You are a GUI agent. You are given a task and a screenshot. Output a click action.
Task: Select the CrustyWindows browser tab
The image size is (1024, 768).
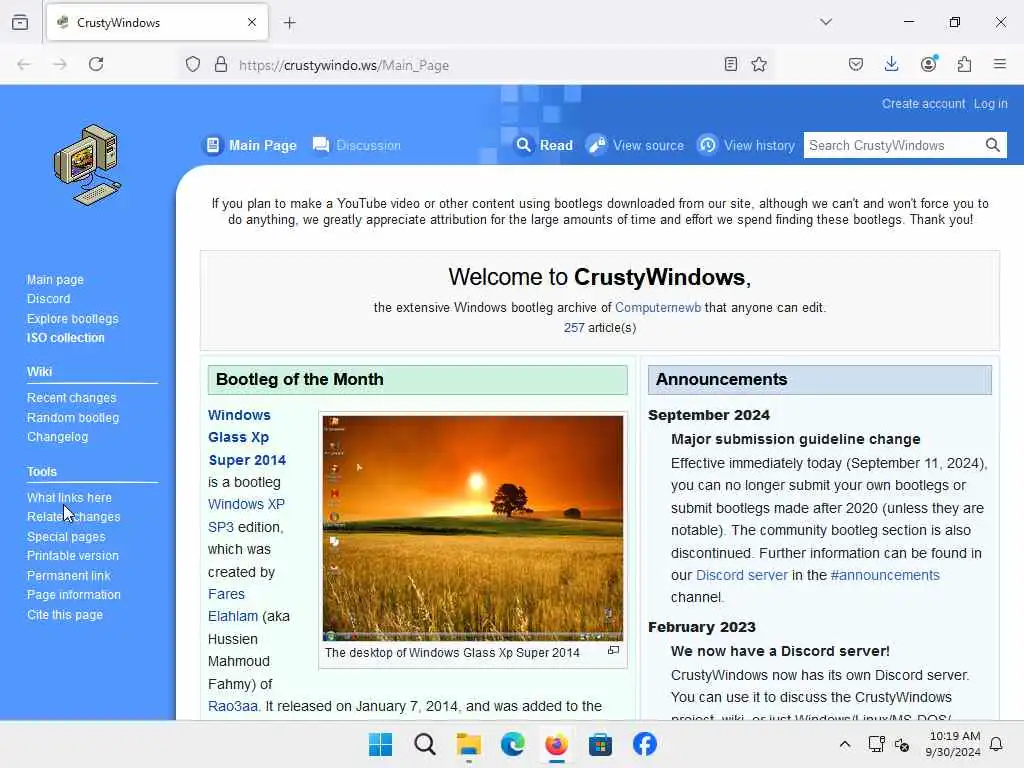click(x=157, y=23)
